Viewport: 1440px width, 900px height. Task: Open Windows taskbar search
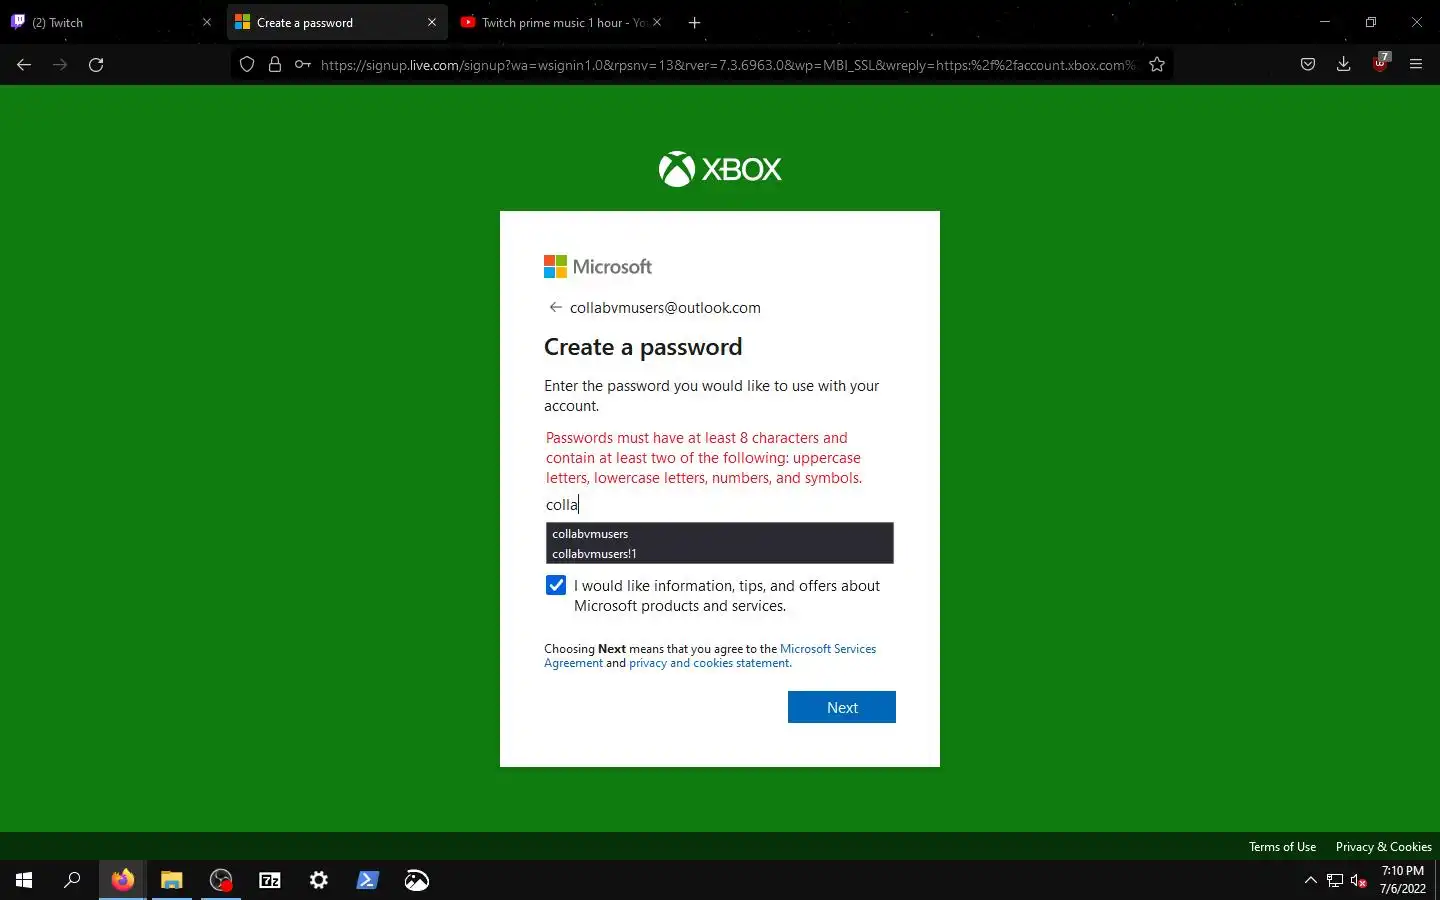(x=72, y=880)
